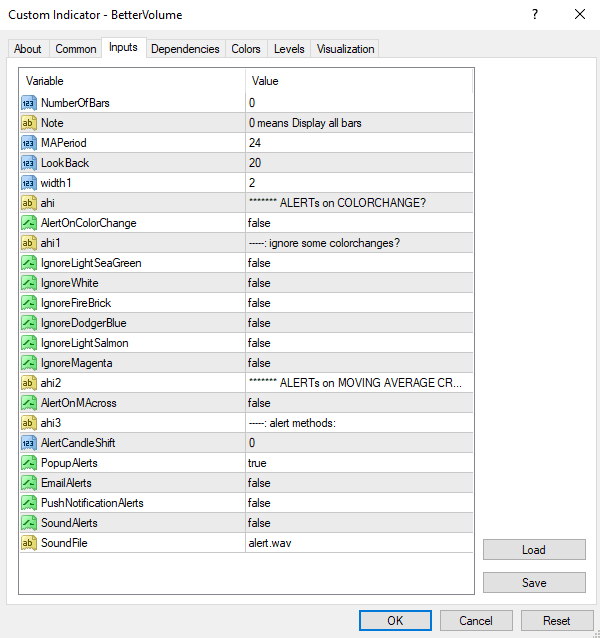The image size is (600, 638).
Task: Load a saved input preset
Action: click(534, 550)
